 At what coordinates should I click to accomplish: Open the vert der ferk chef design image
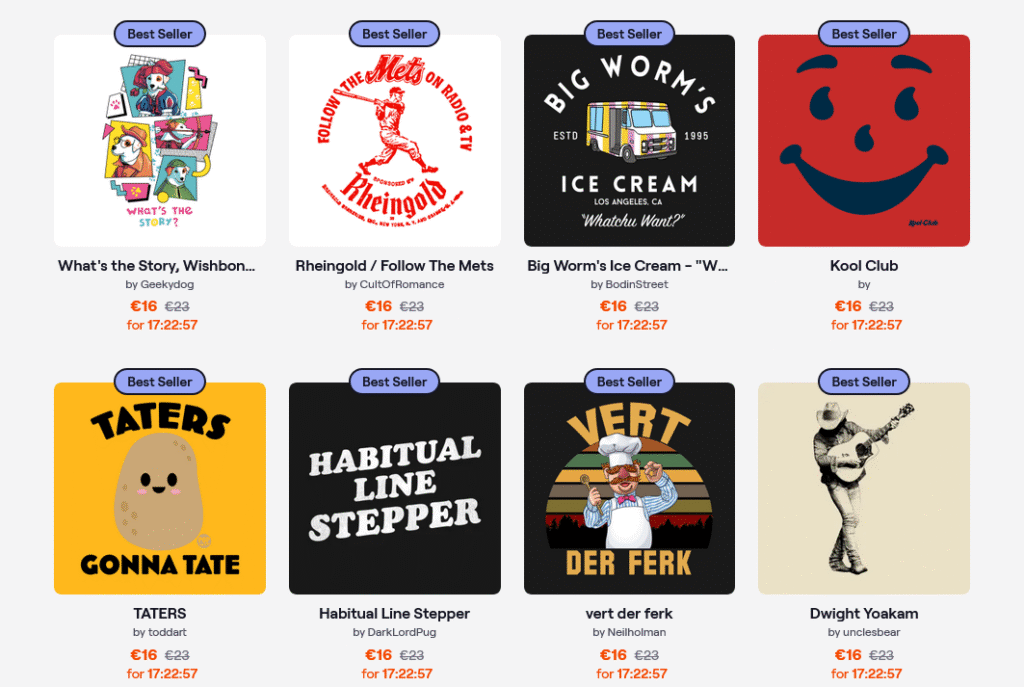pos(629,488)
